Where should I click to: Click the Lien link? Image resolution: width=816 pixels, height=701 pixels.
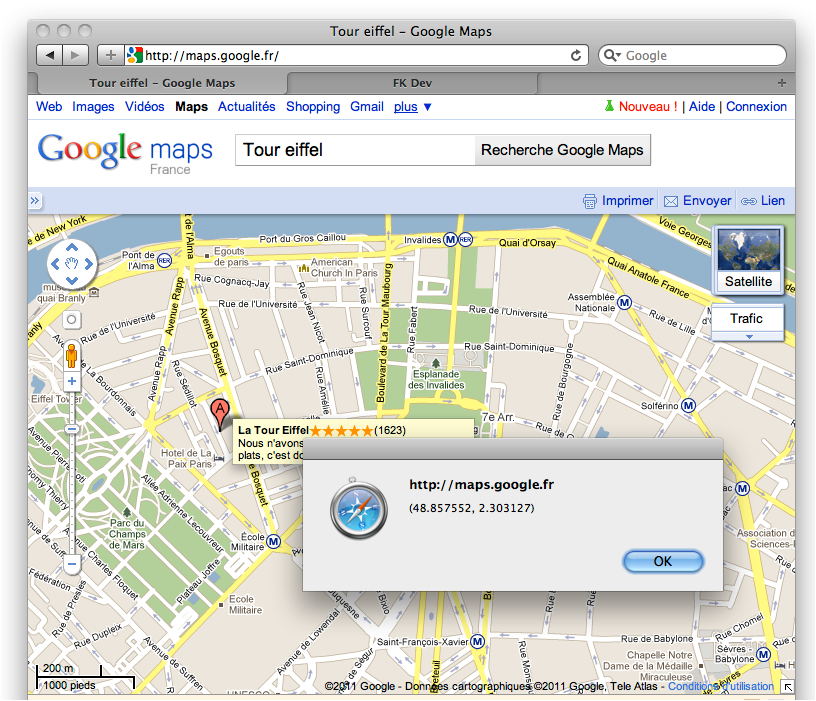click(772, 201)
